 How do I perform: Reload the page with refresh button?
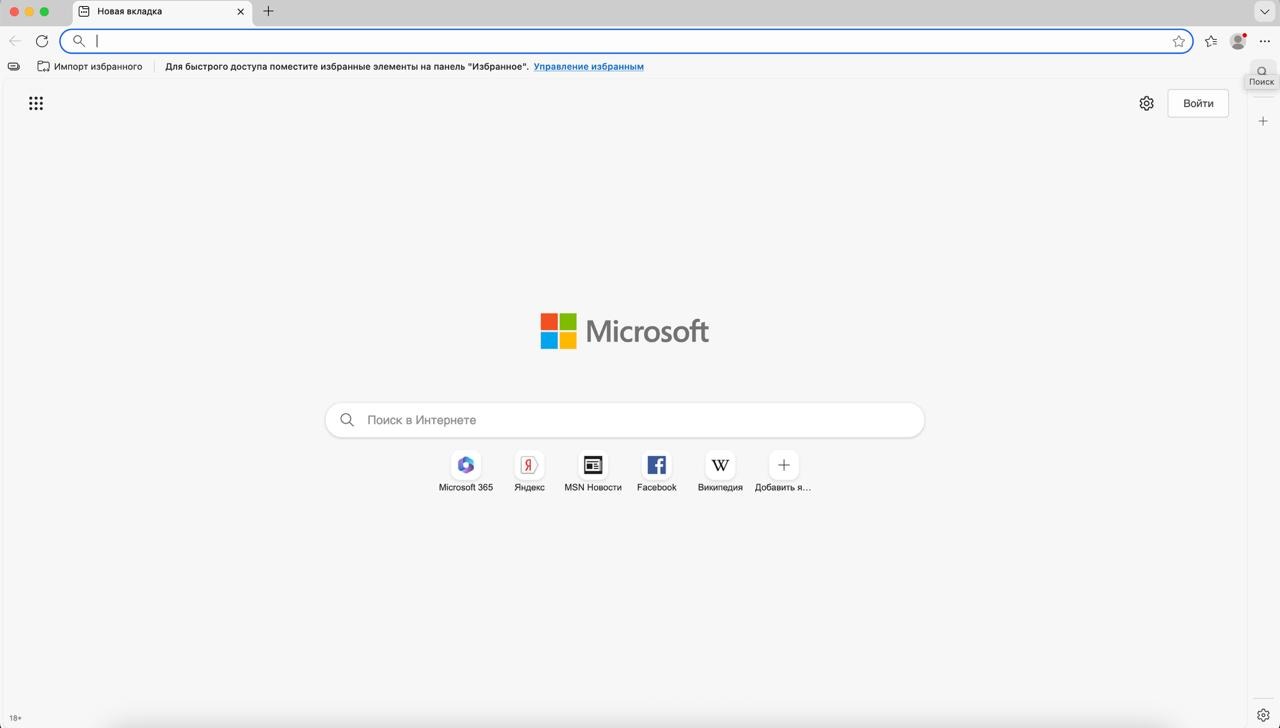click(x=42, y=41)
